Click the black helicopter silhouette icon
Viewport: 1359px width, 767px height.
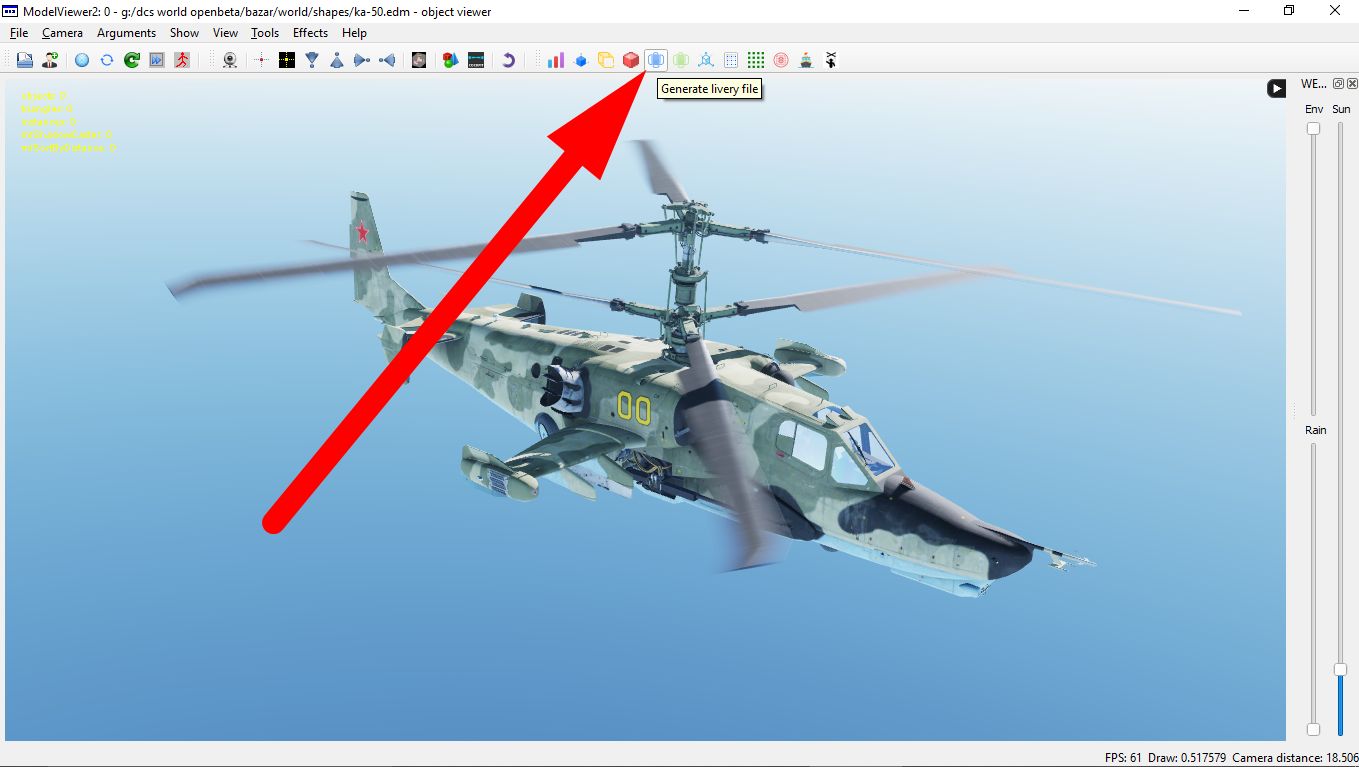(x=831, y=60)
